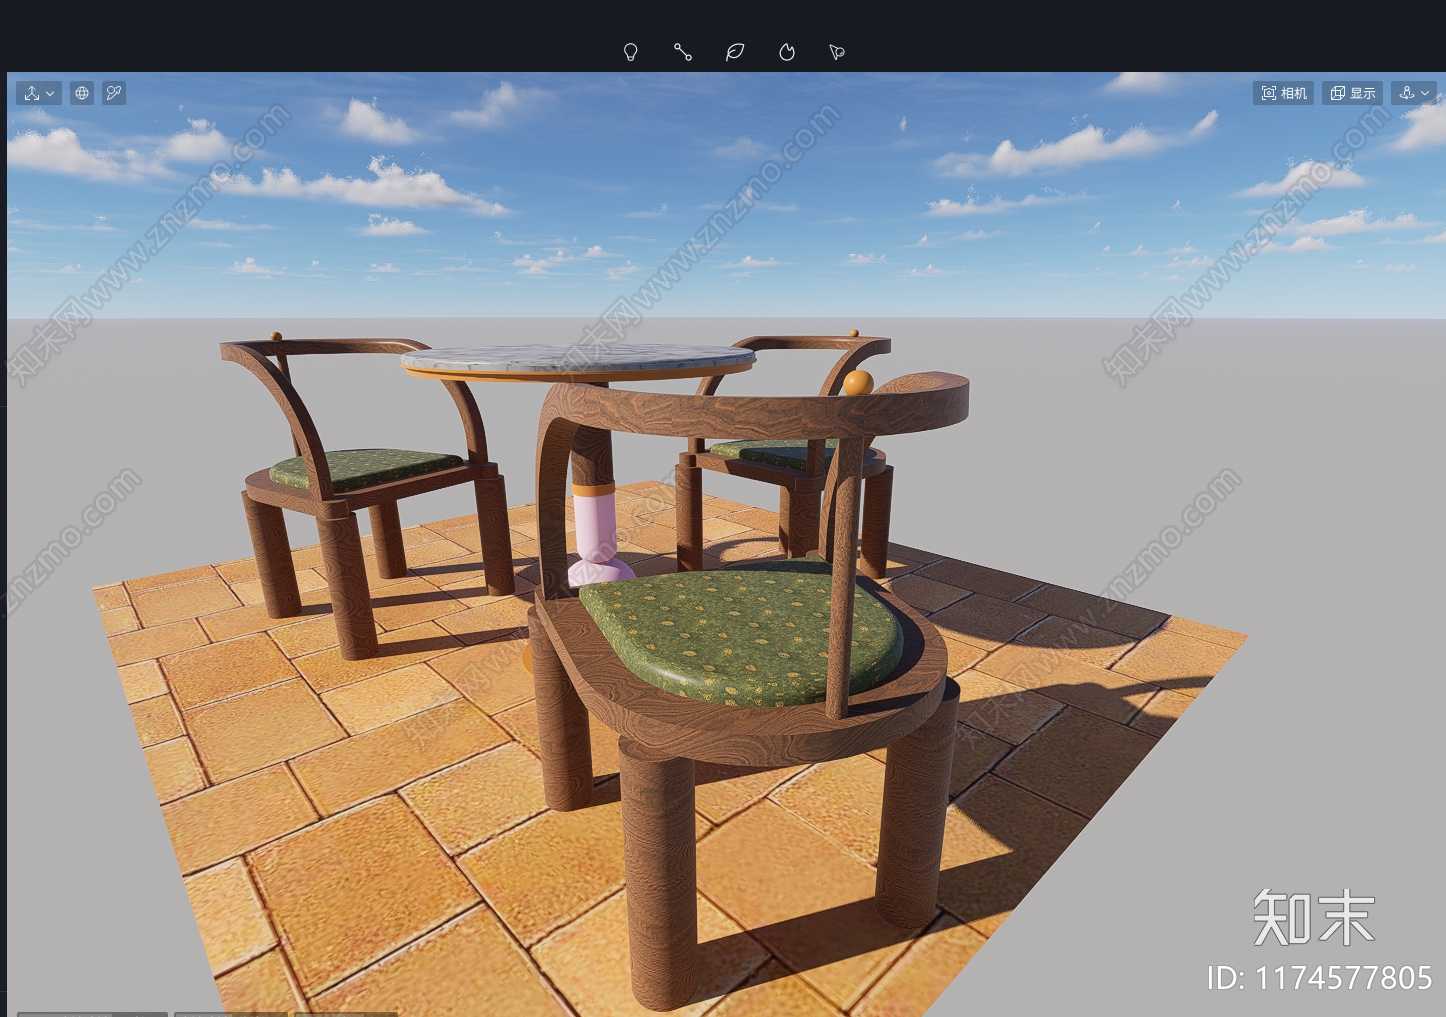Select the spotlight tool icon
The height and width of the screenshot is (1017, 1446).
coord(837,52)
